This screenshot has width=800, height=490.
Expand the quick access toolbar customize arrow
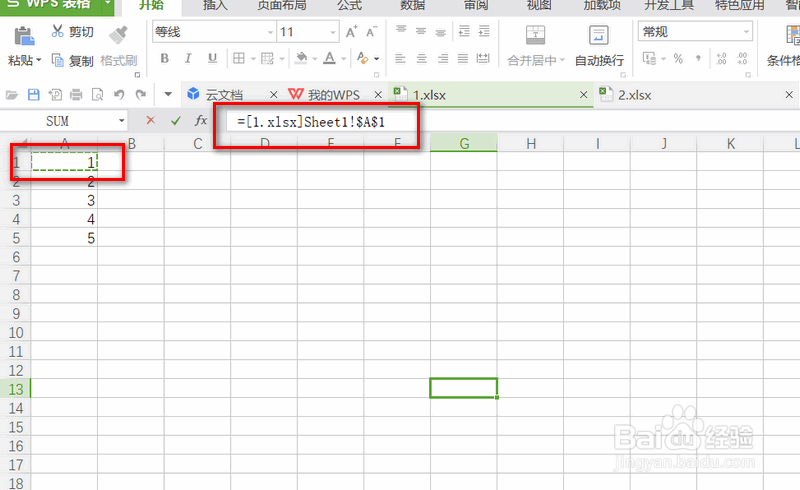coord(168,94)
